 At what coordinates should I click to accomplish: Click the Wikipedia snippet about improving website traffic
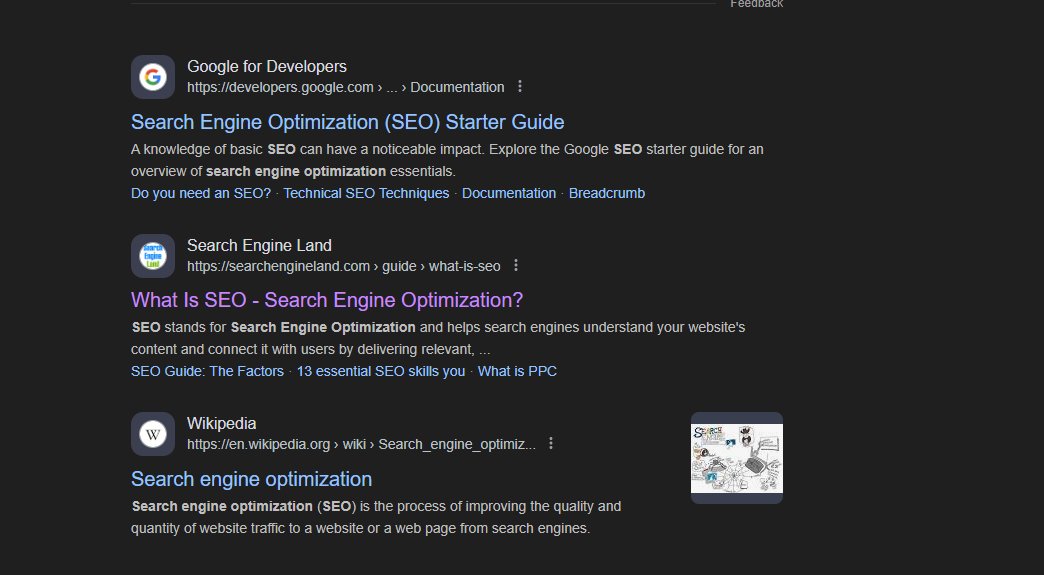click(x=376, y=517)
